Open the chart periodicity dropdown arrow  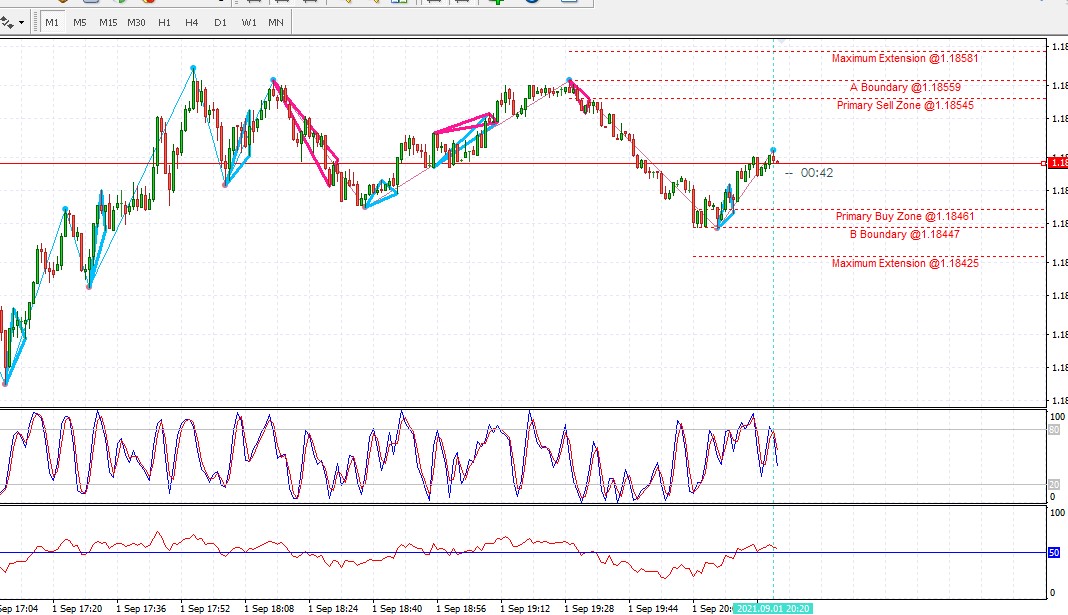pyautogui.click(x=21, y=22)
